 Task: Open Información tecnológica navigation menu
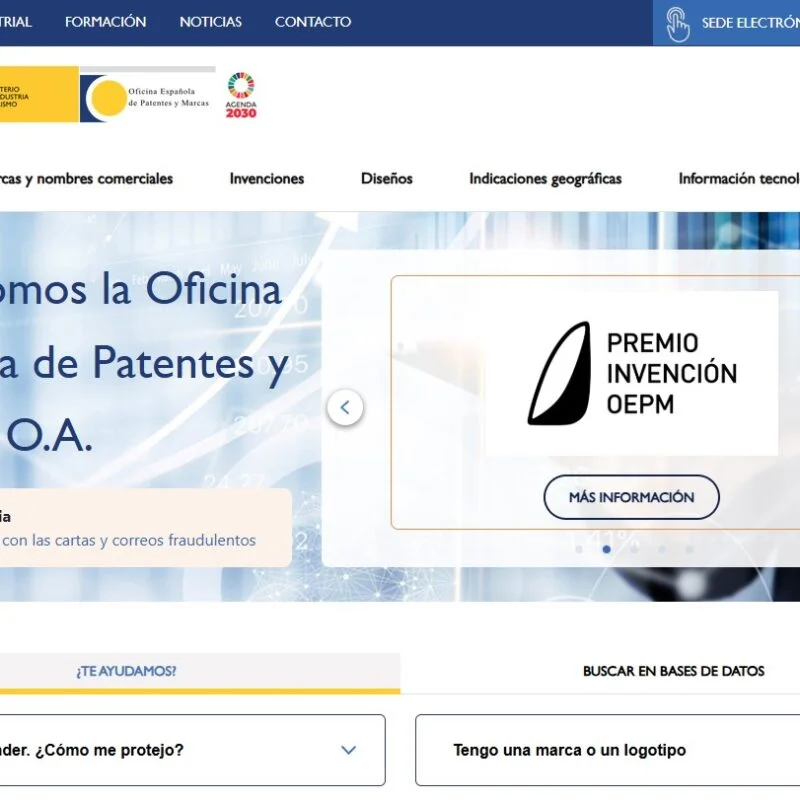coord(739,179)
